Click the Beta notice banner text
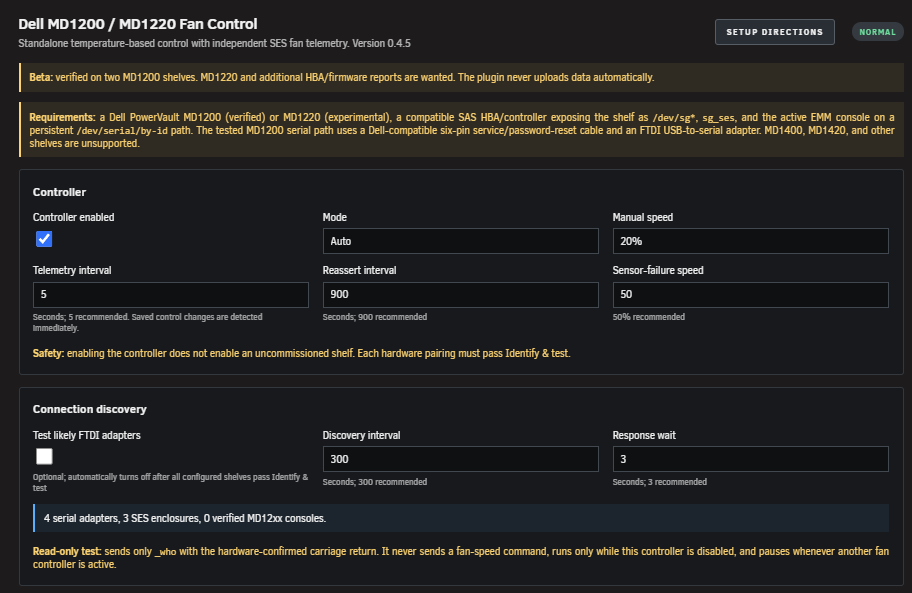912x593 pixels. pos(341,77)
